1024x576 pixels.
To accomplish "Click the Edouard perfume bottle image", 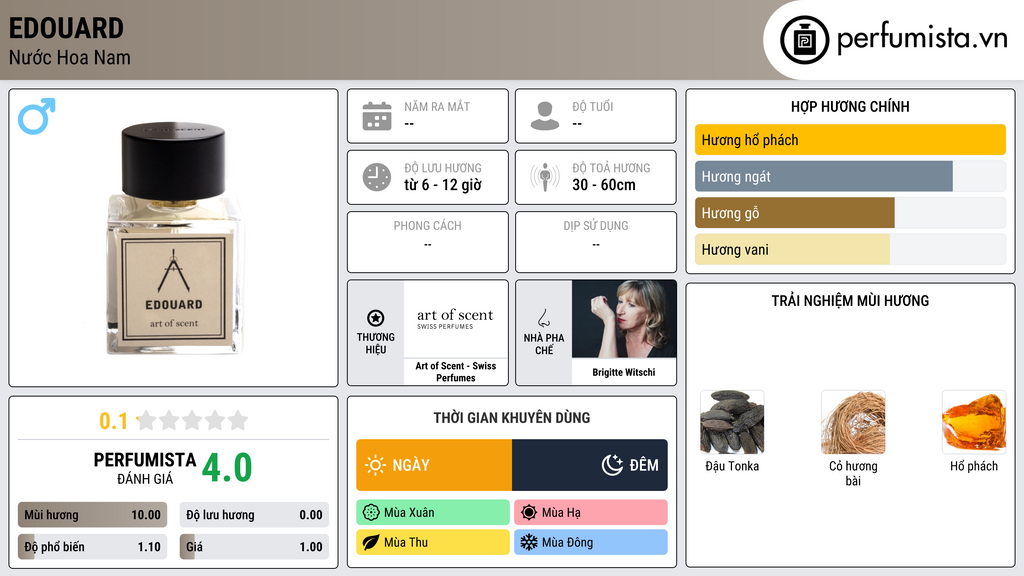I will [x=174, y=238].
